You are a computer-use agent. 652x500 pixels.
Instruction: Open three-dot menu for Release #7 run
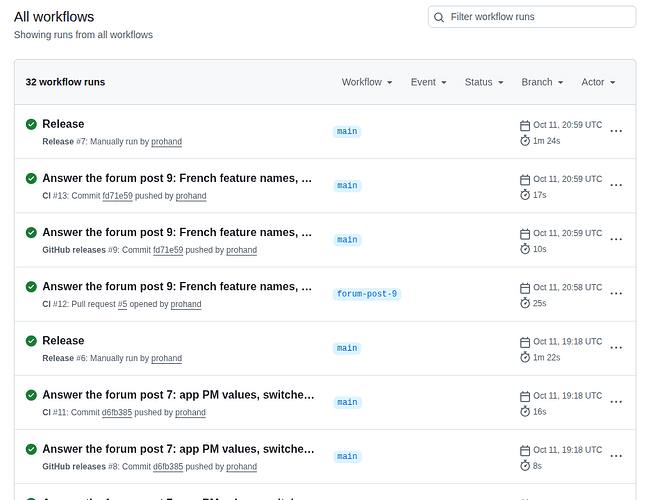pos(616,131)
